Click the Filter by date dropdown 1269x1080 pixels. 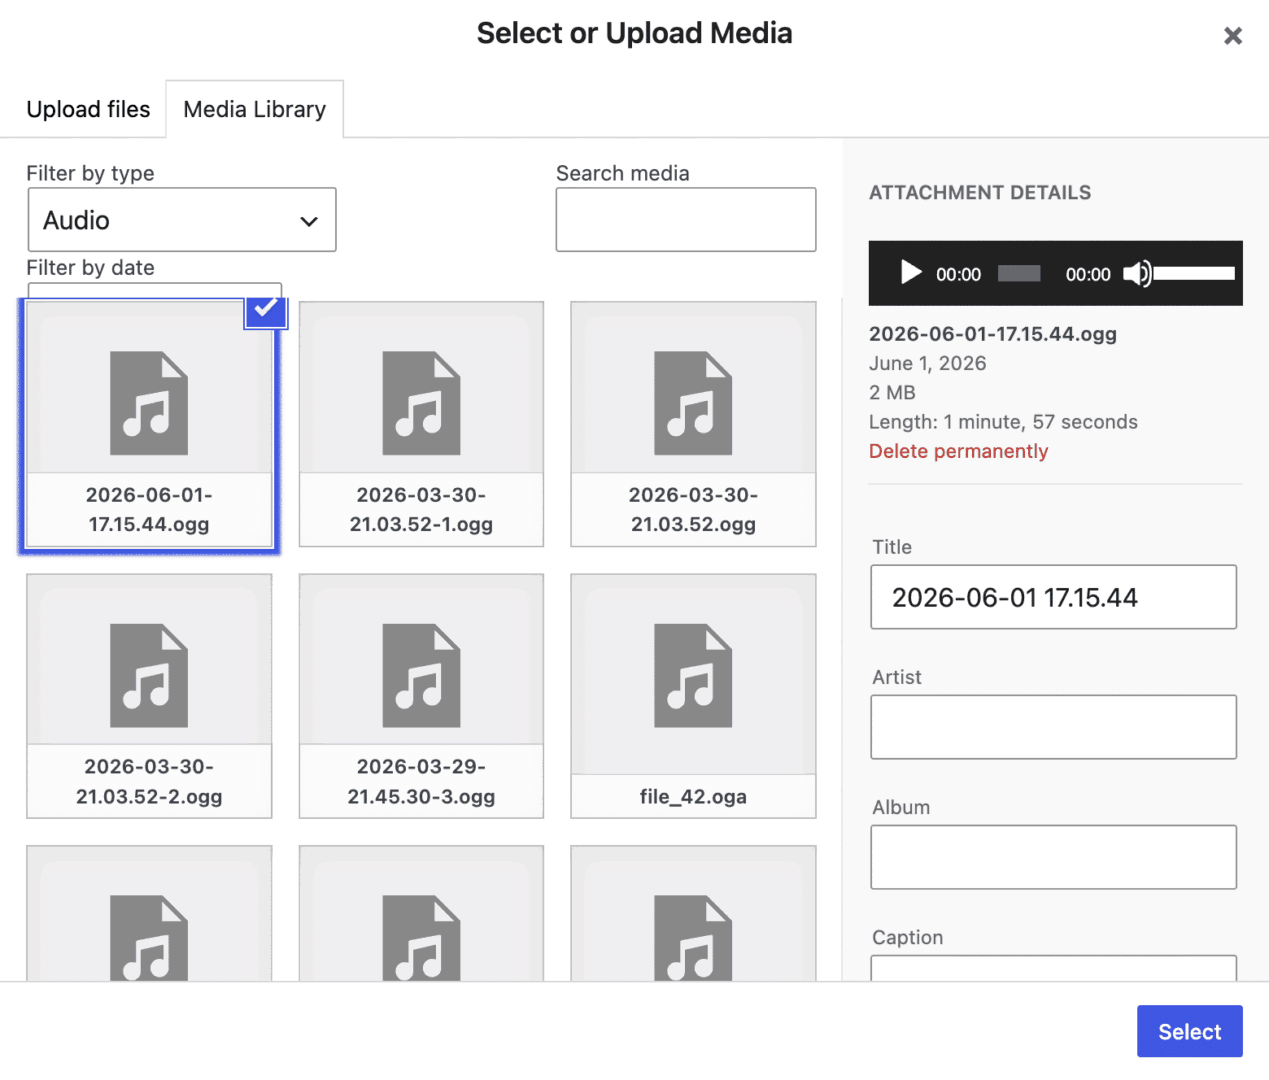155,290
